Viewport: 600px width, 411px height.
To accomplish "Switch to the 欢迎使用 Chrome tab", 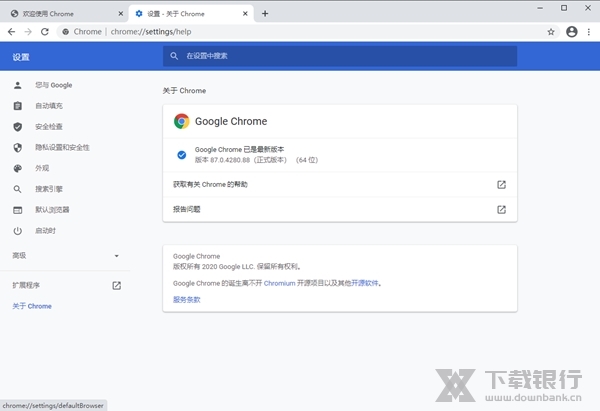I will click(63, 14).
